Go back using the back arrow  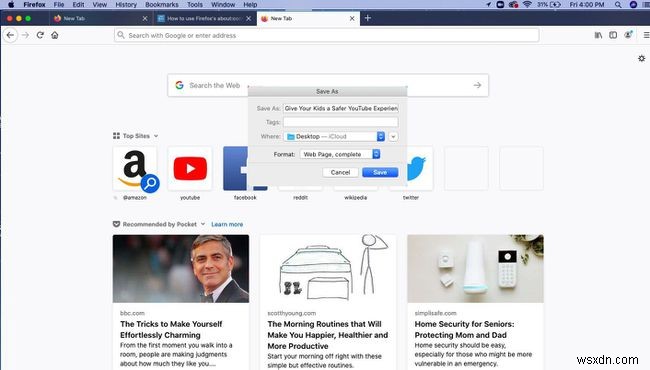tap(10, 35)
